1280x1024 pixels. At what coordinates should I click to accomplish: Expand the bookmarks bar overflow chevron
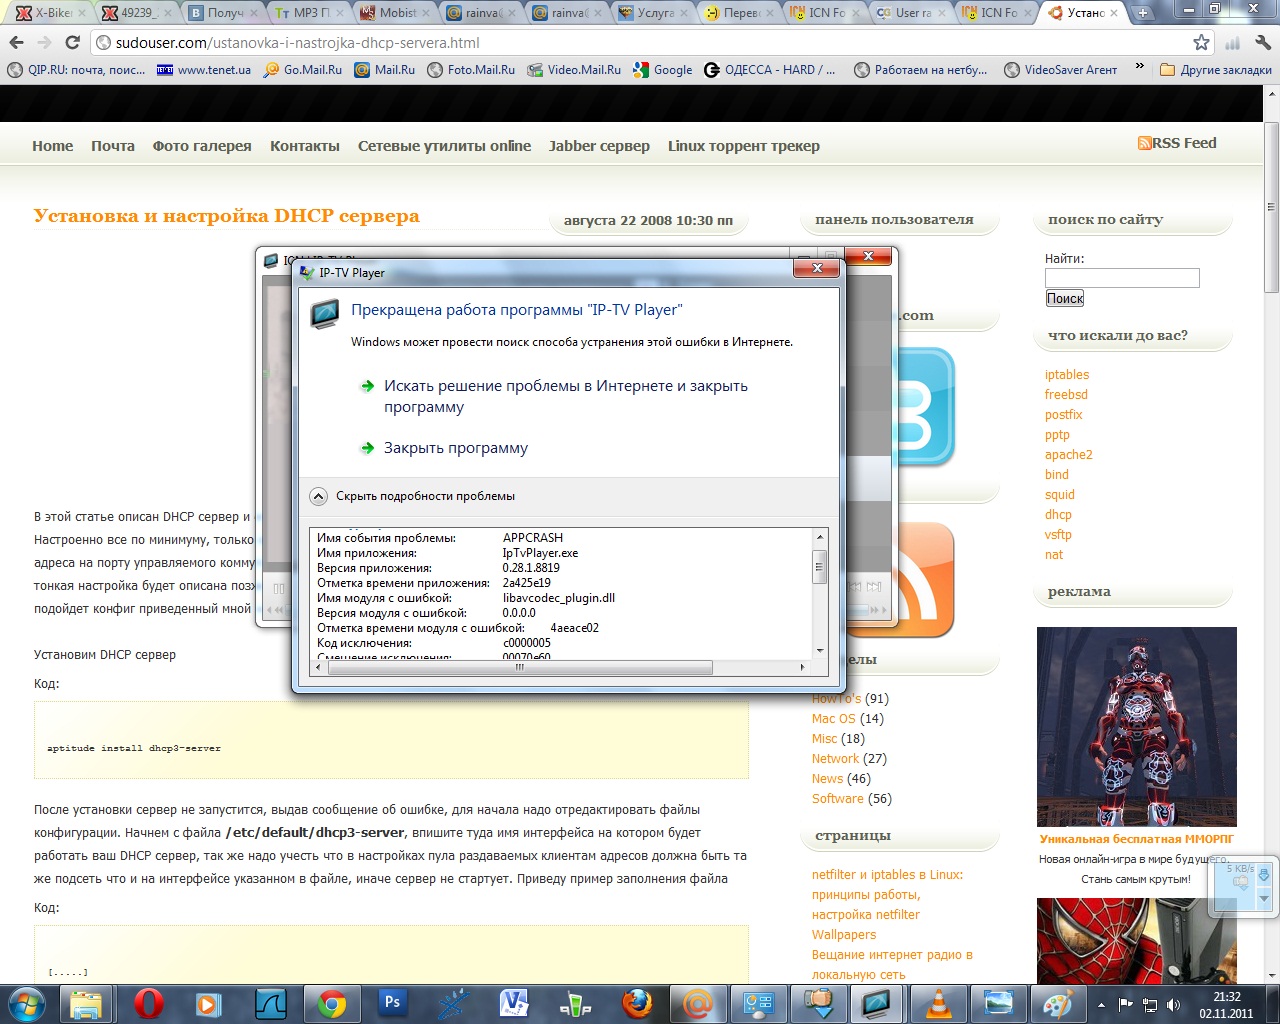coord(1139,69)
